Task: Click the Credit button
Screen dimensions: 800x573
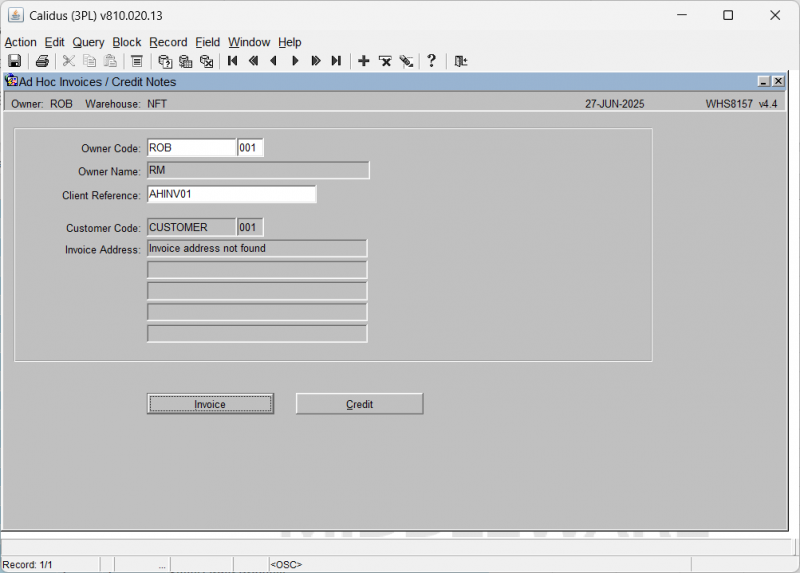Action: (359, 404)
